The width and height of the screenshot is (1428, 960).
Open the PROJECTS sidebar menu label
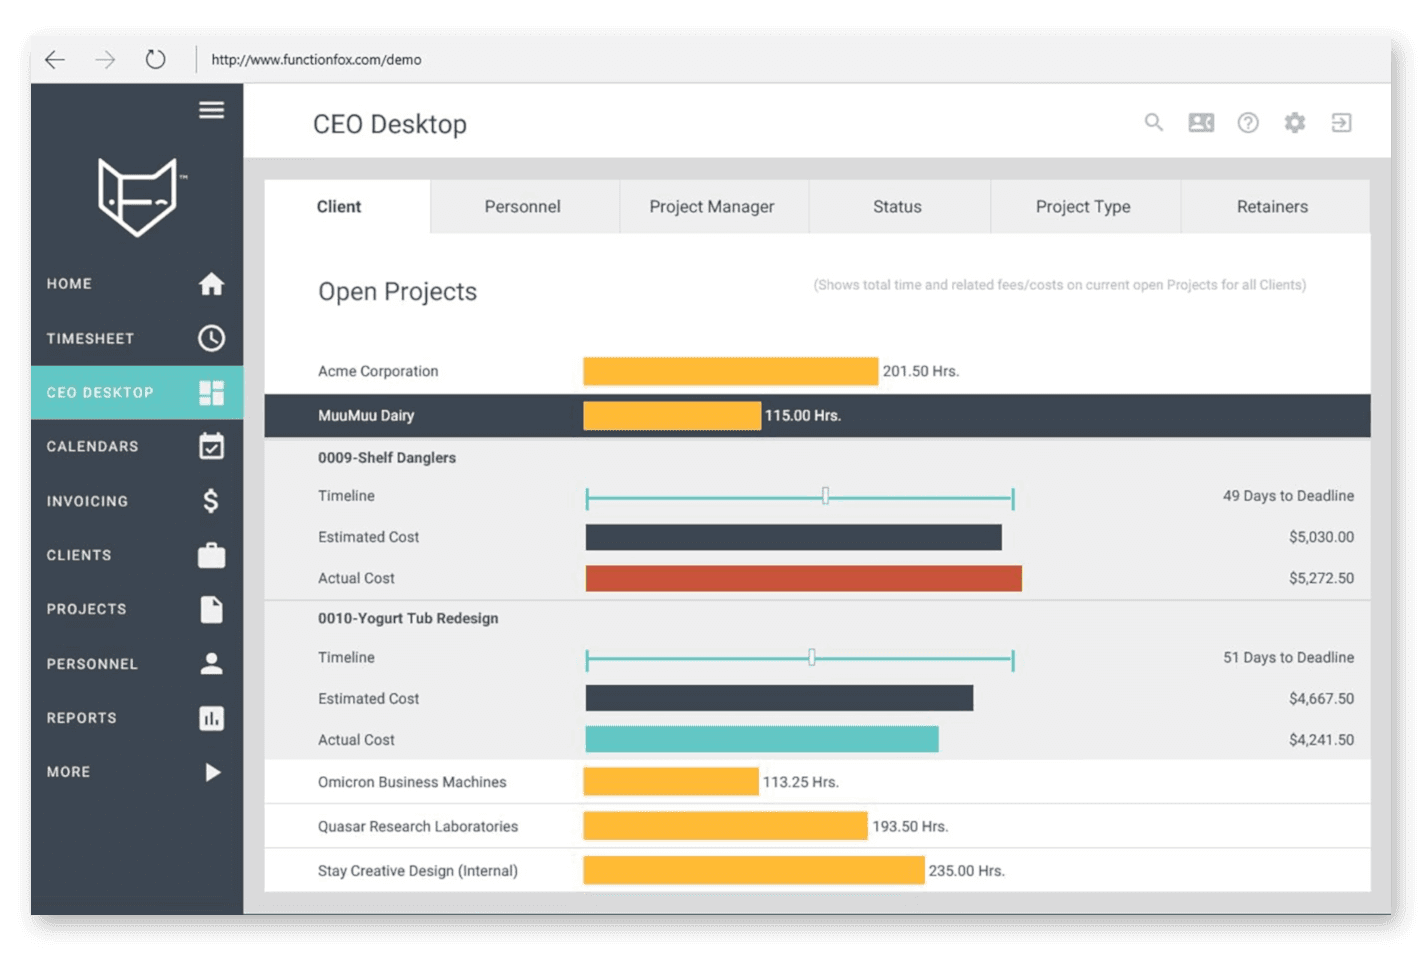point(86,609)
